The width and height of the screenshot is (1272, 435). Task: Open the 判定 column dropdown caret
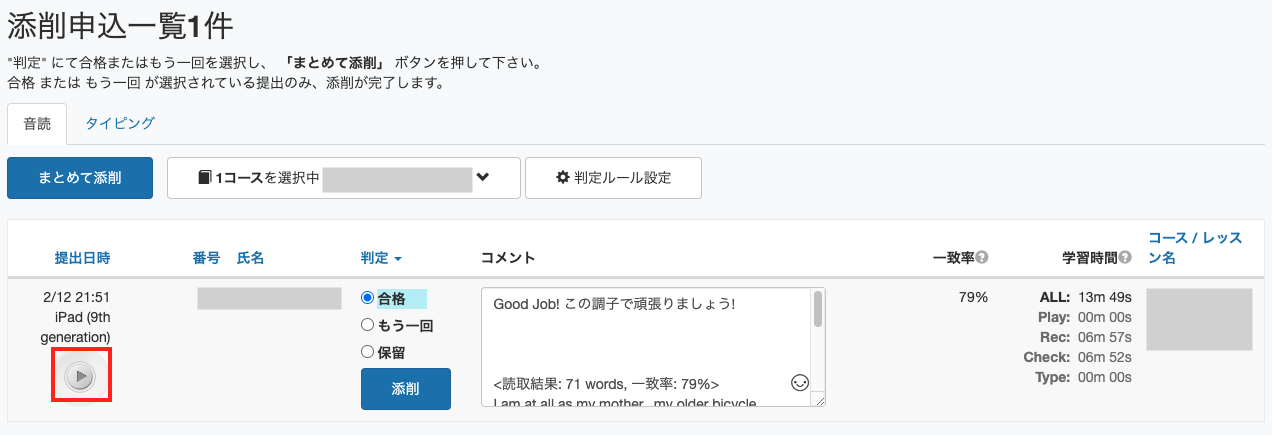[398, 259]
